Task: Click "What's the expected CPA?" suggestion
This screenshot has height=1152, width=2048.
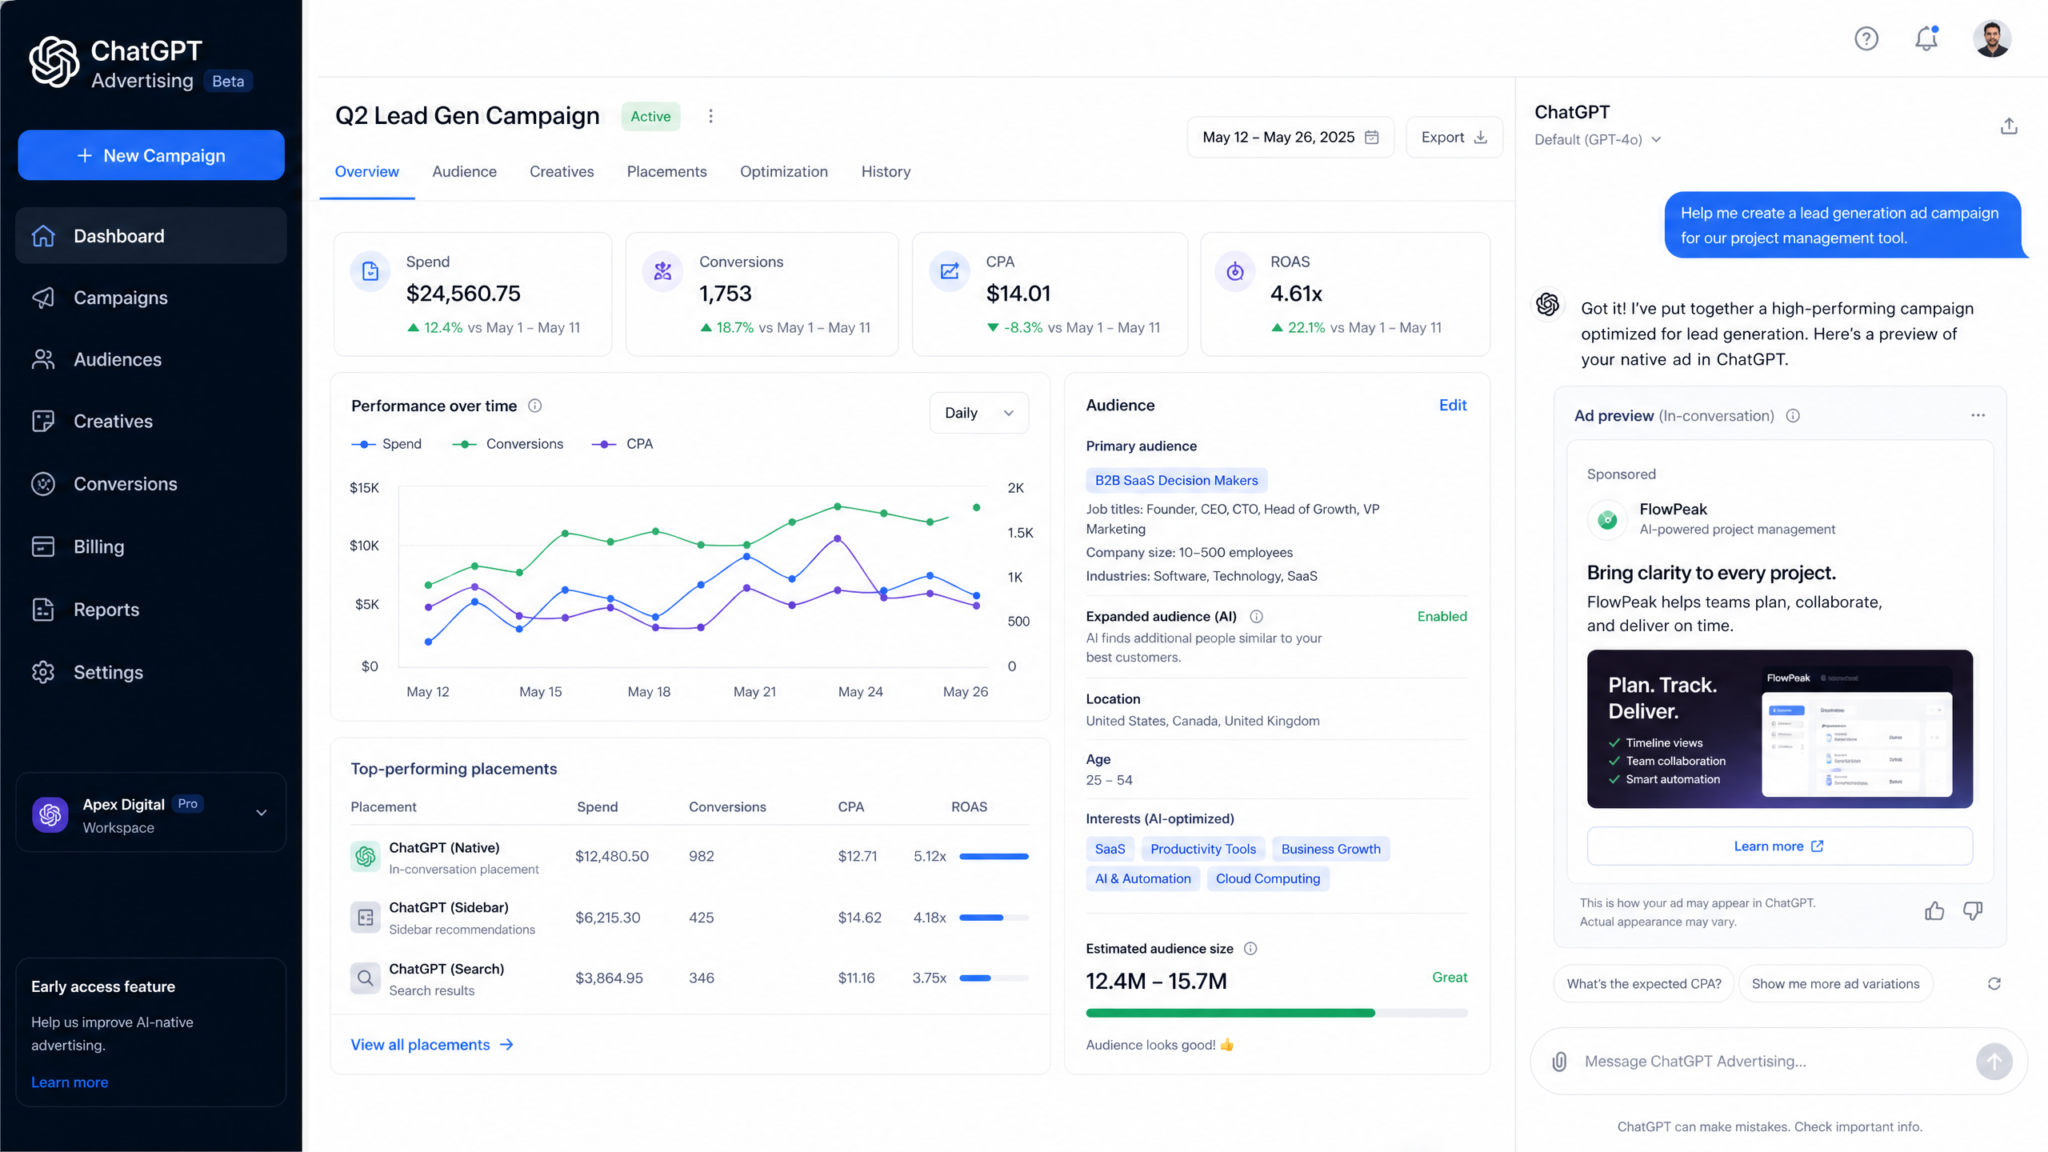Action: 1643,984
